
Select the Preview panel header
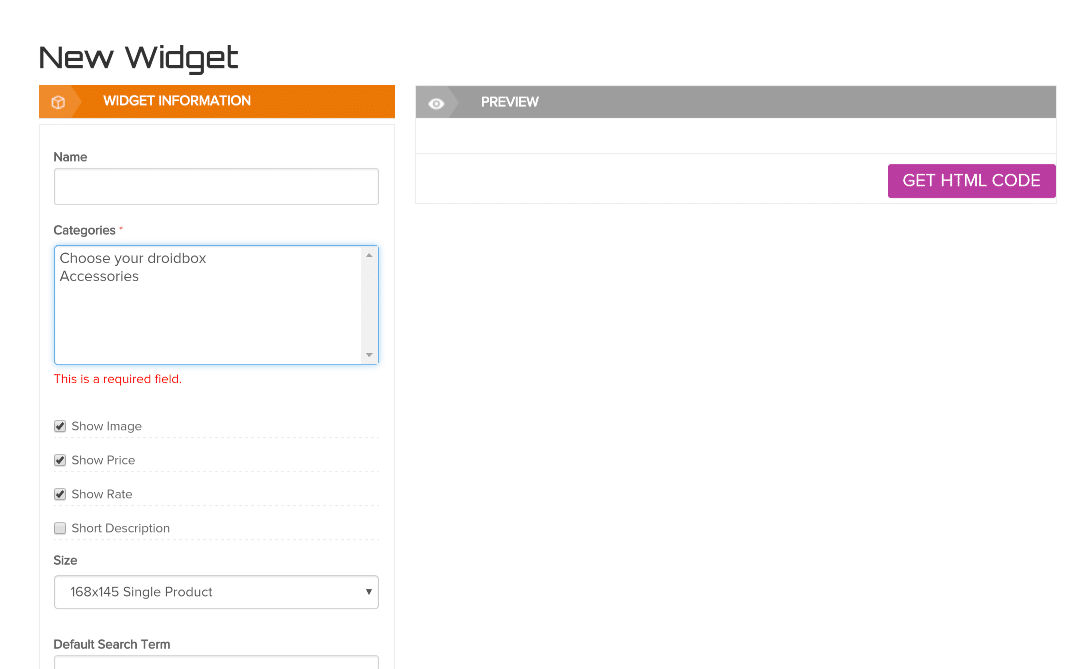[736, 102]
